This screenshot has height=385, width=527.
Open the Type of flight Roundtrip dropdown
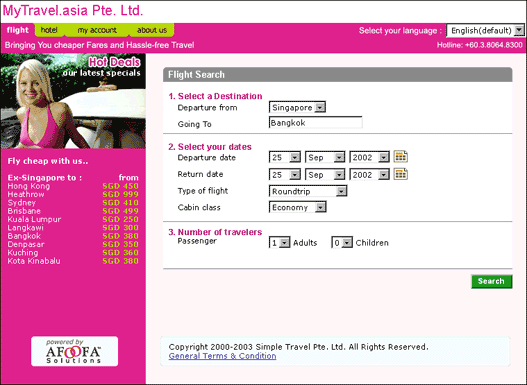tap(308, 191)
